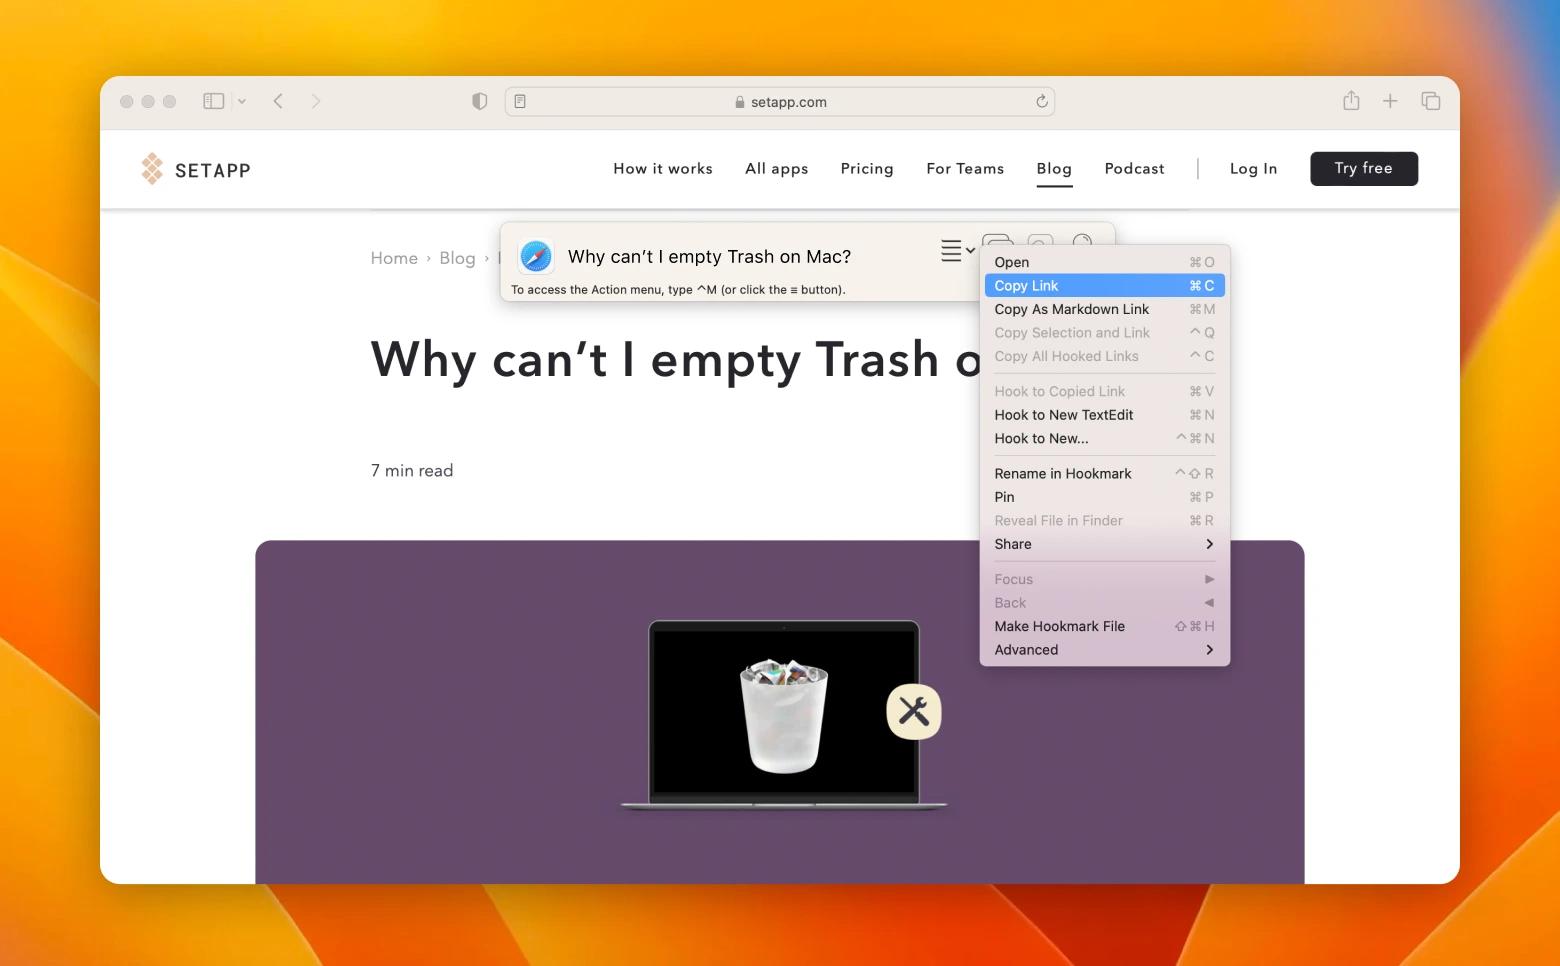Image resolution: width=1560 pixels, height=966 pixels.
Task: Click the Hookmark title text field
Action: click(709, 257)
